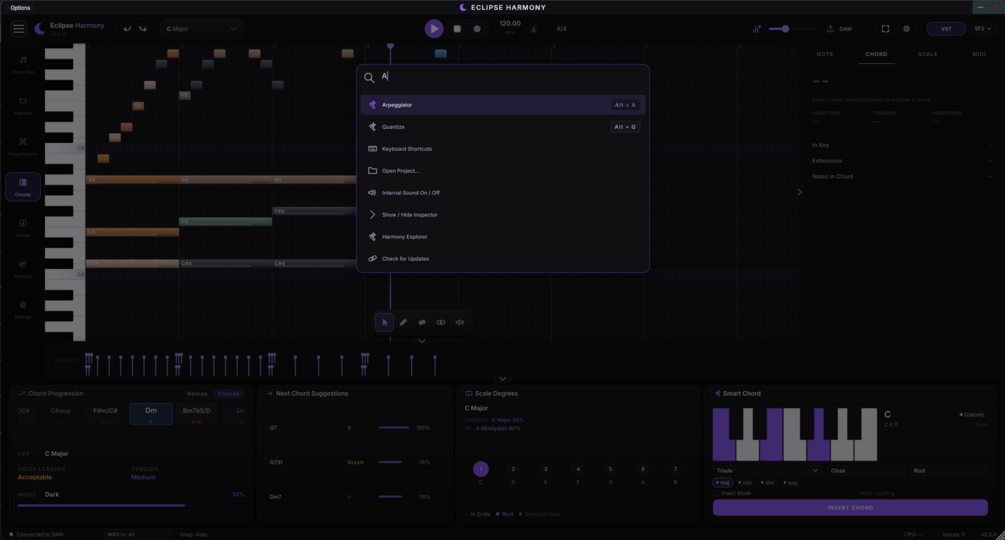Open Analysis in the left sidebar
The width and height of the screenshot is (1005, 540).
[x=23, y=269]
